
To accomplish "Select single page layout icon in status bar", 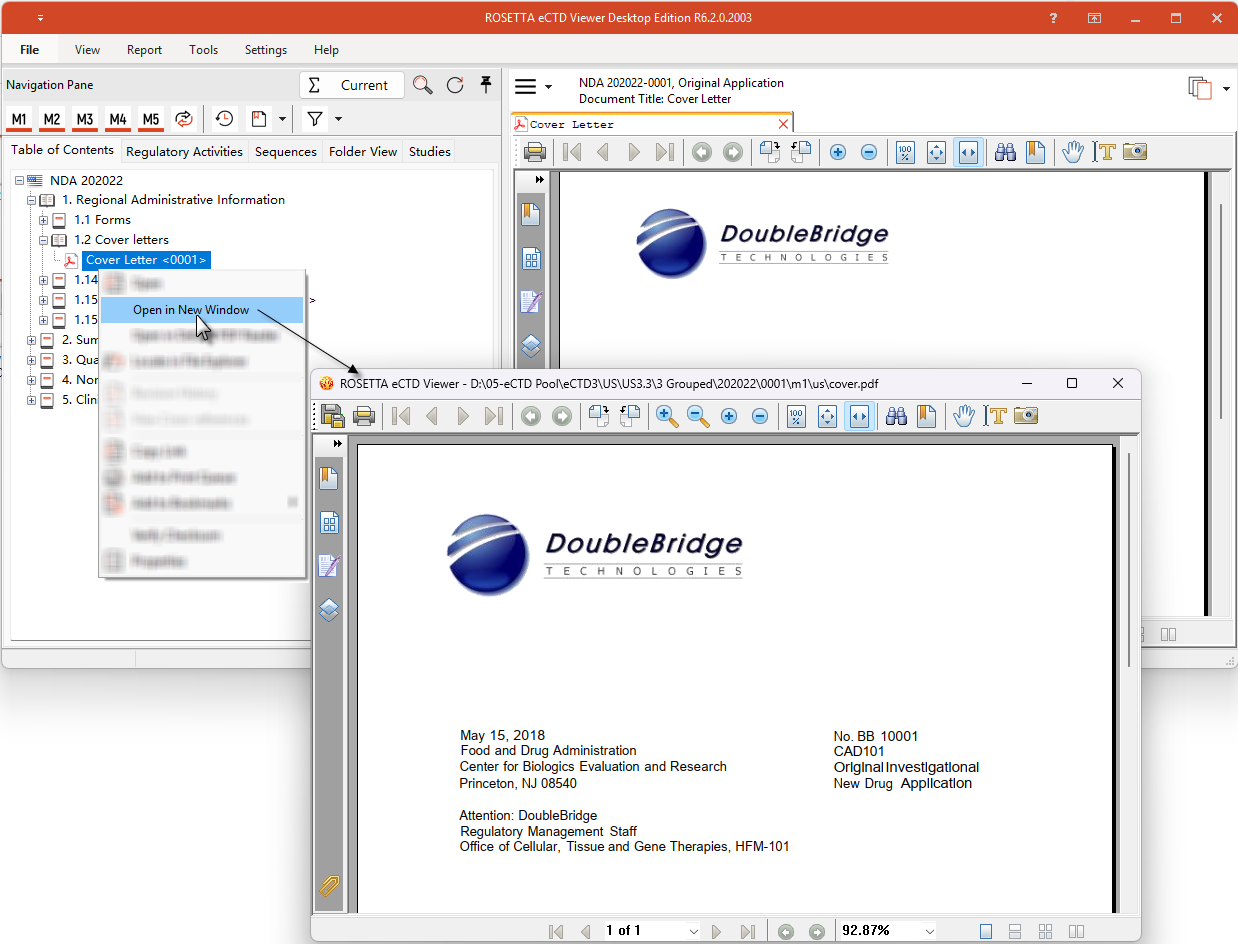I will click(x=986, y=931).
